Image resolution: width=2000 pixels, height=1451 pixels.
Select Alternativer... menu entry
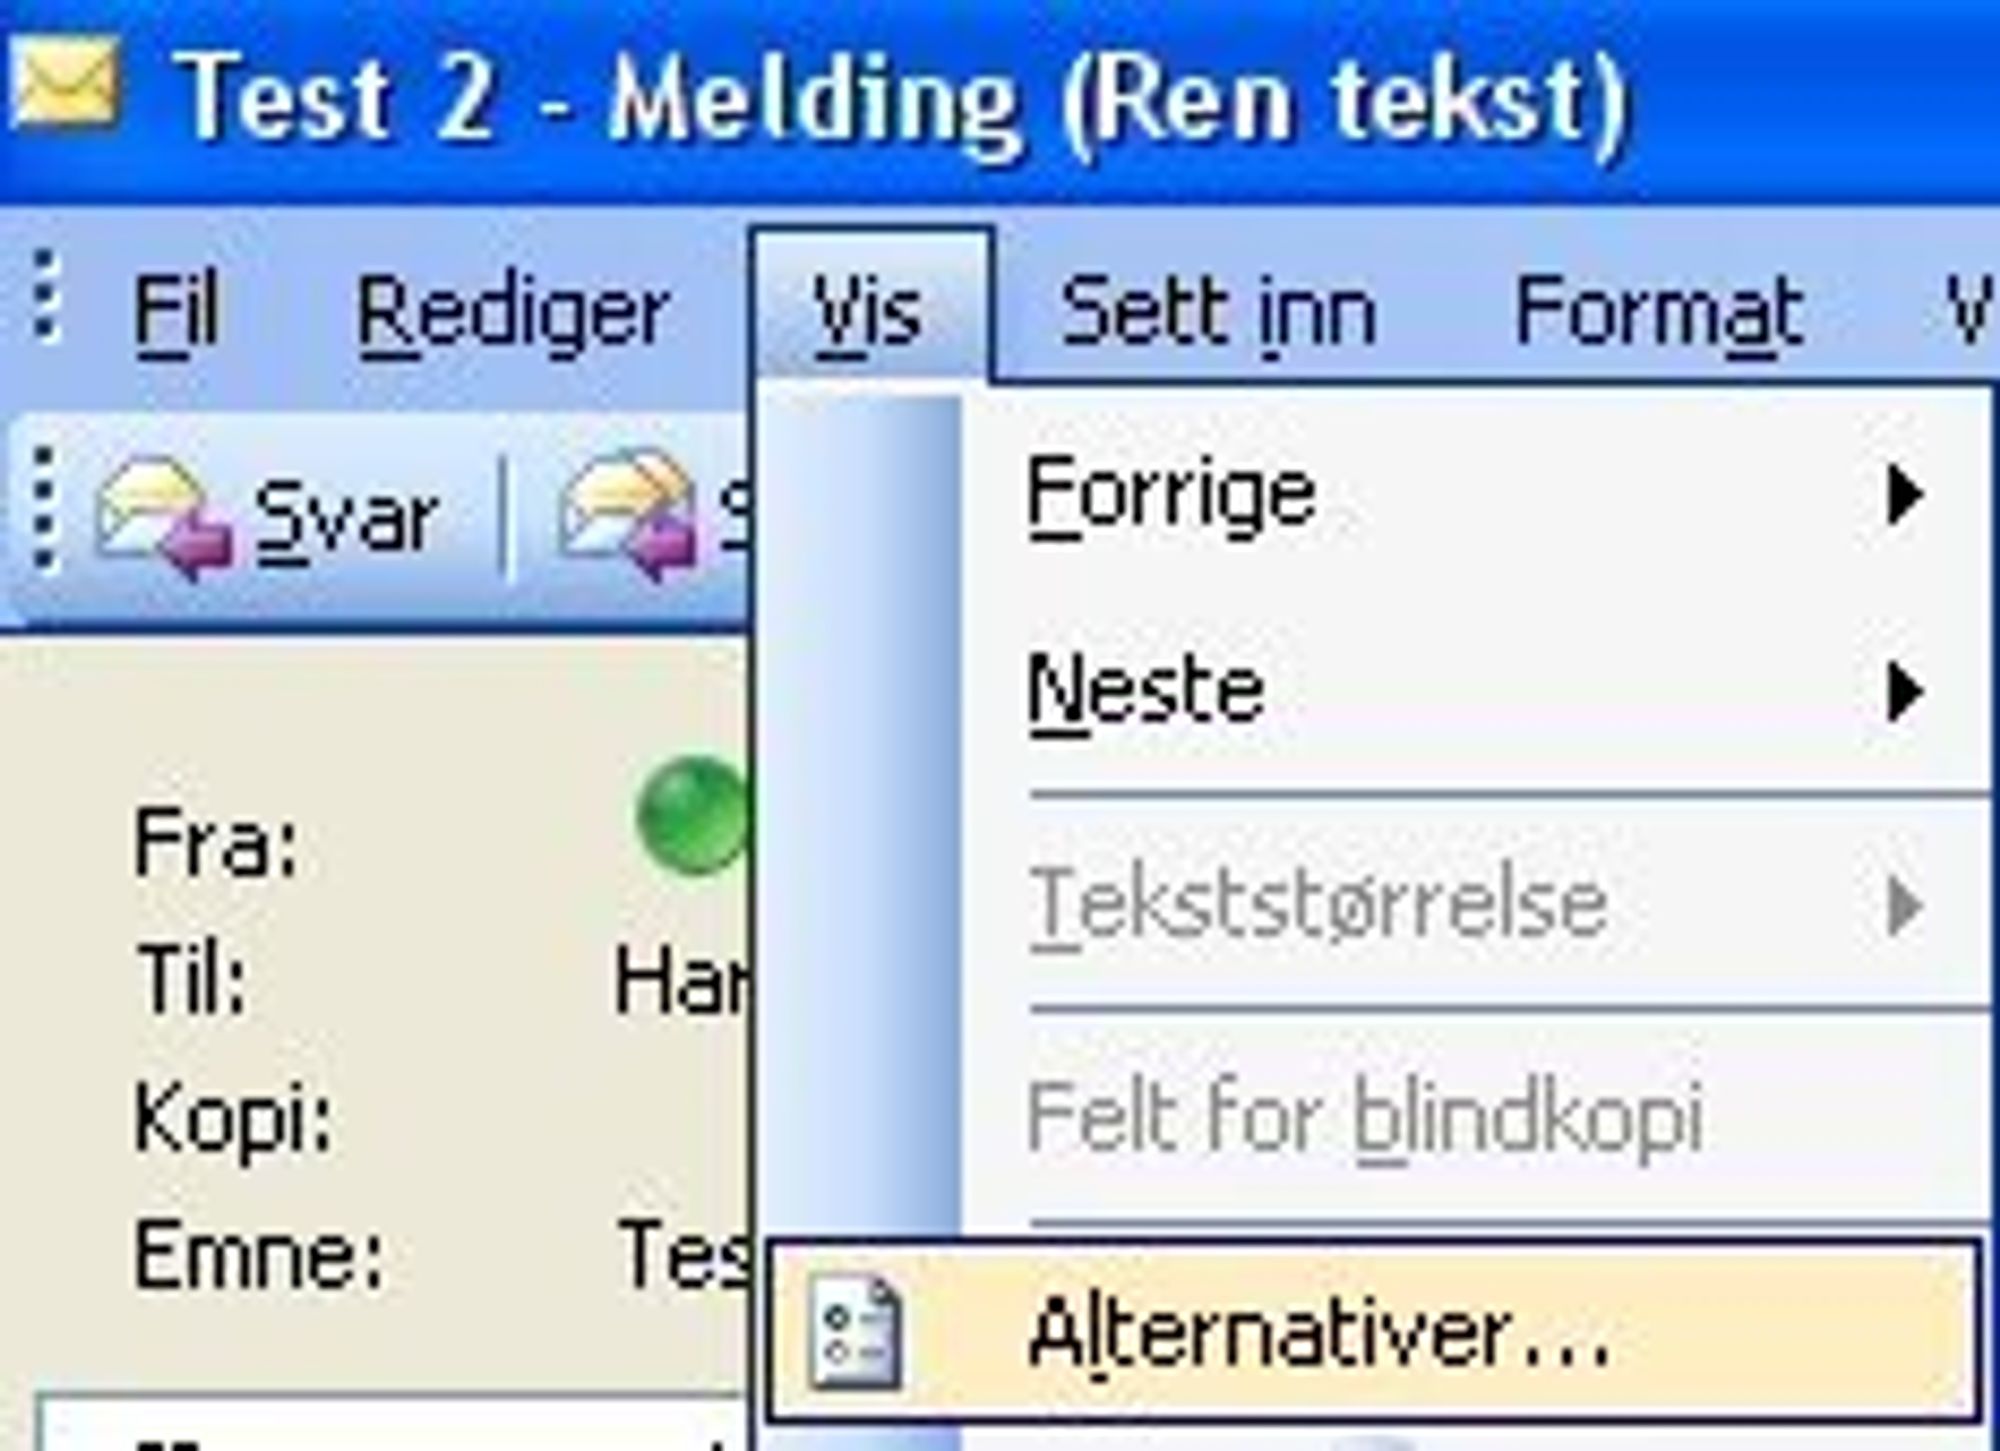pyautogui.click(x=1374, y=1330)
